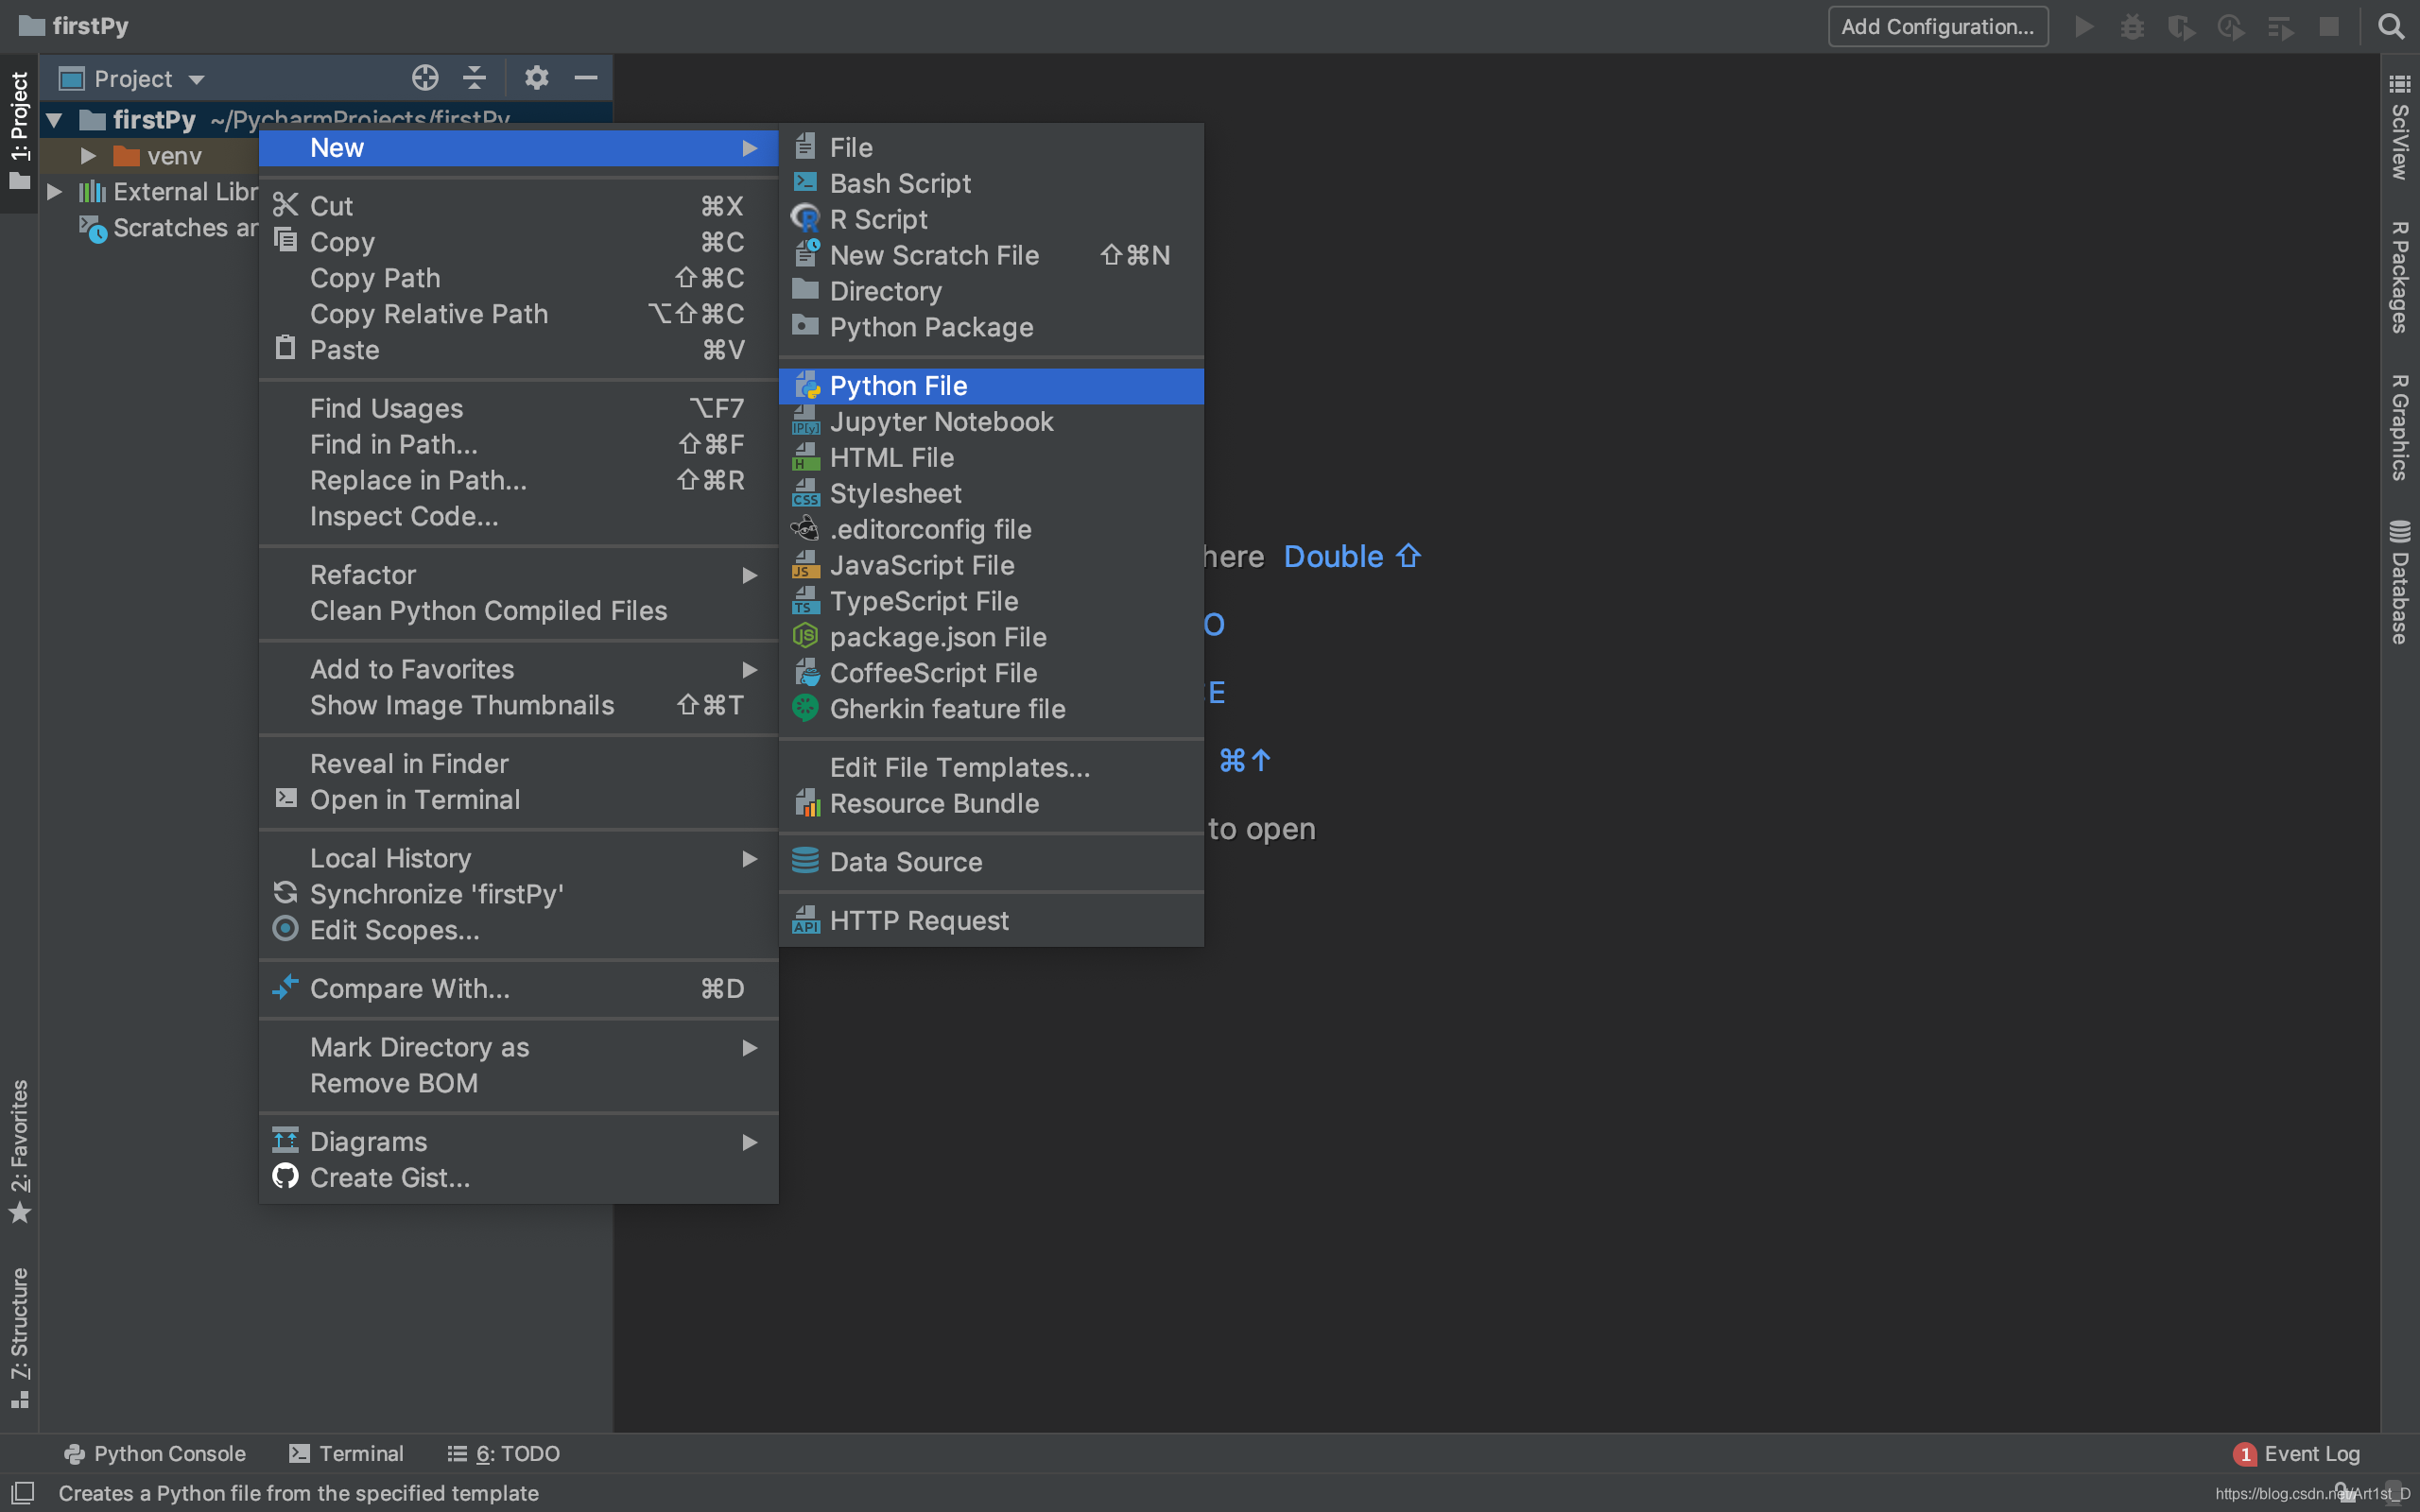Toggle the Favorites tool window

18,1140
